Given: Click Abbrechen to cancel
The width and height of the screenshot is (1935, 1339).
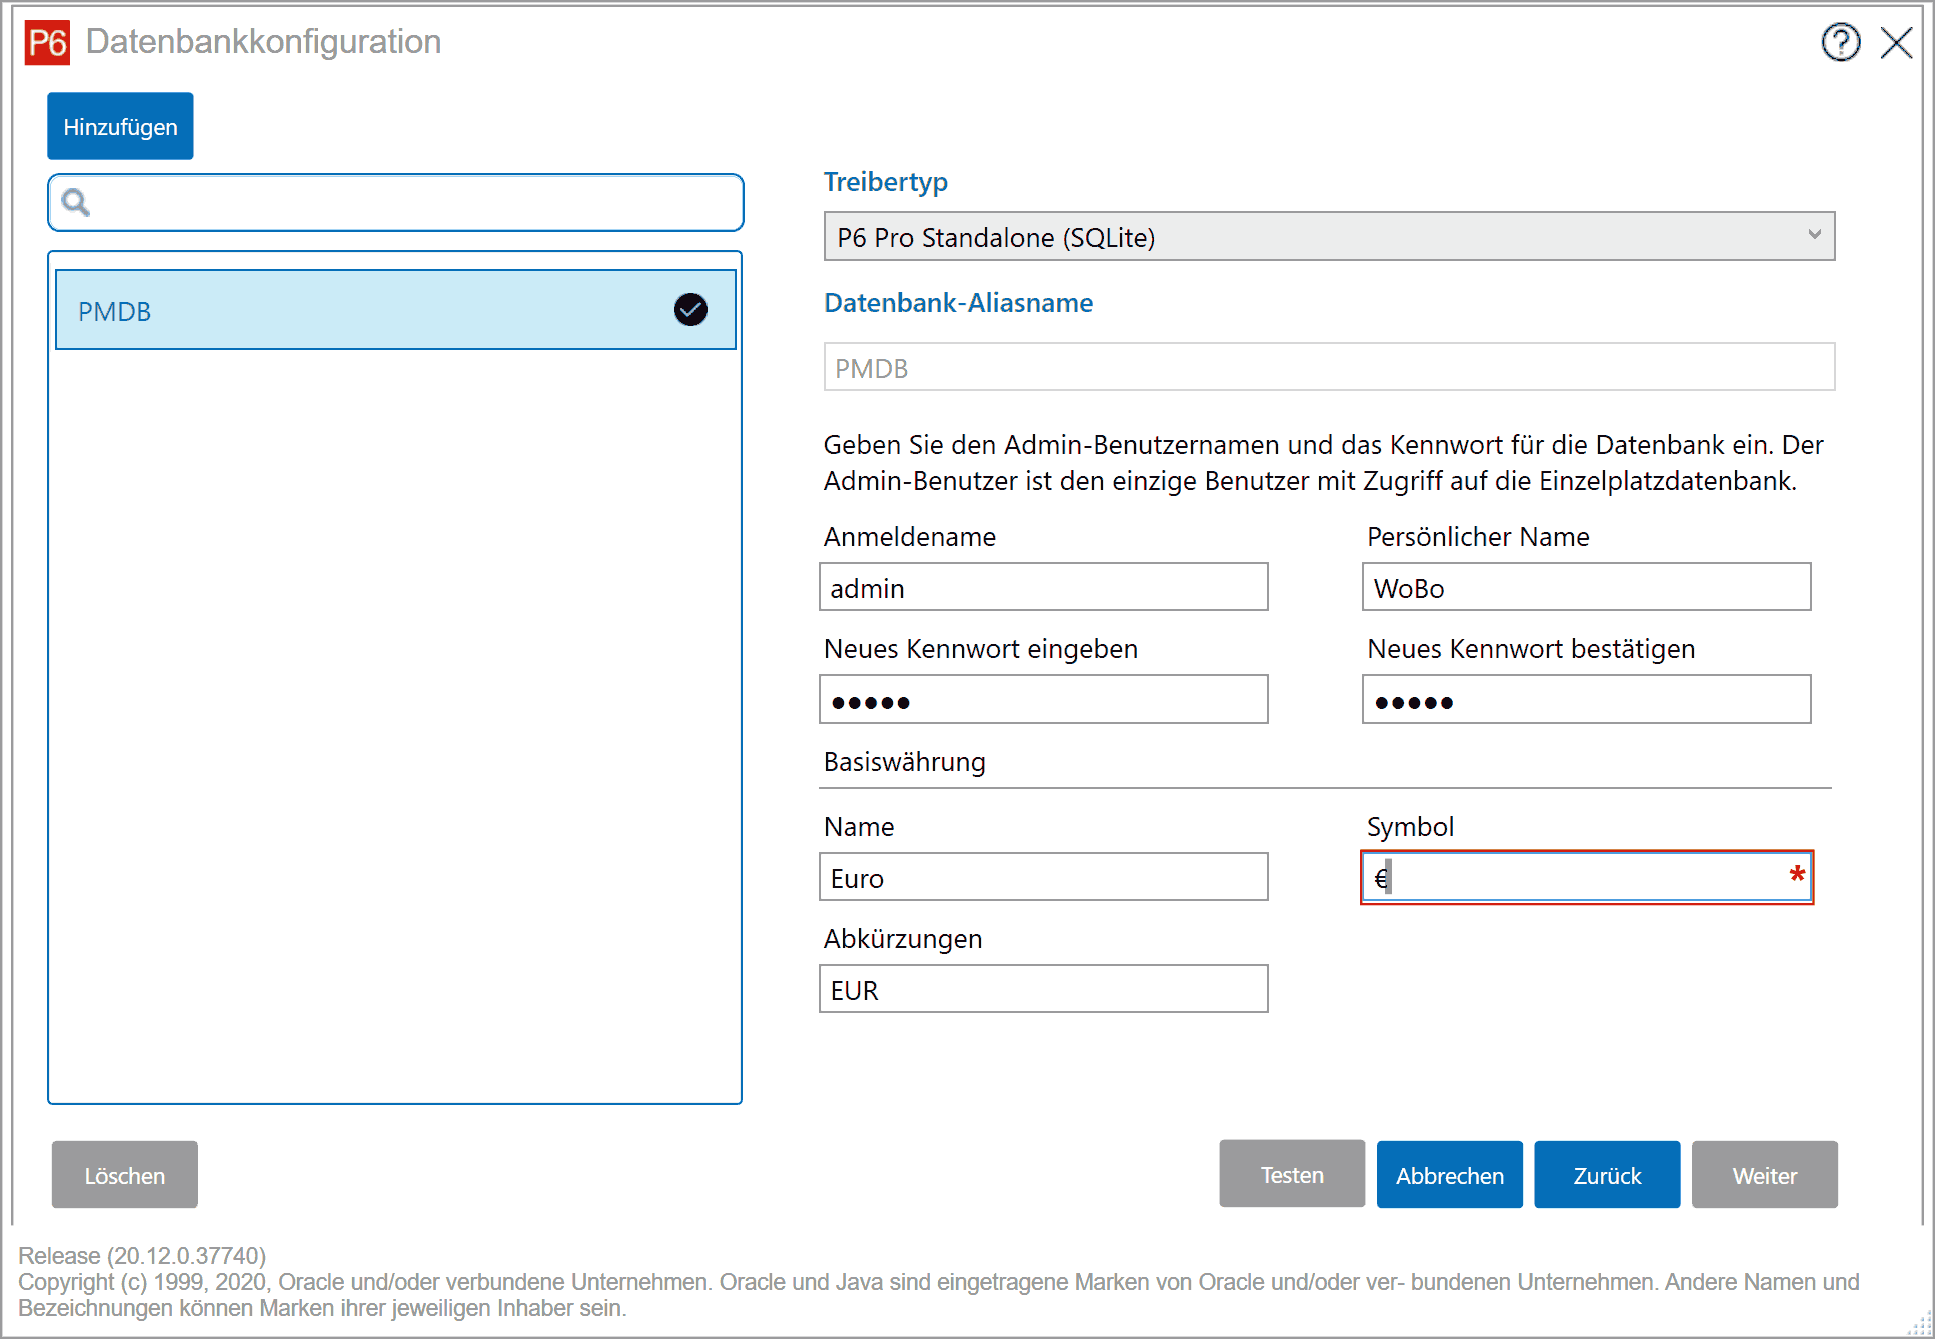Looking at the screenshot, I should (x=1449, y=1175).
